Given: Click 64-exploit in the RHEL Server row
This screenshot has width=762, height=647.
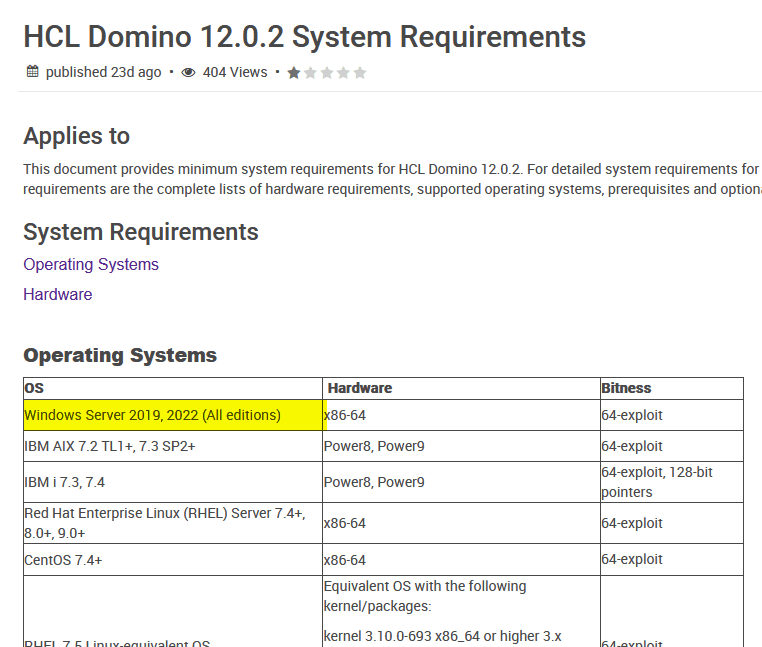Looking at the screenshot, I should click(x=632, y=523).
